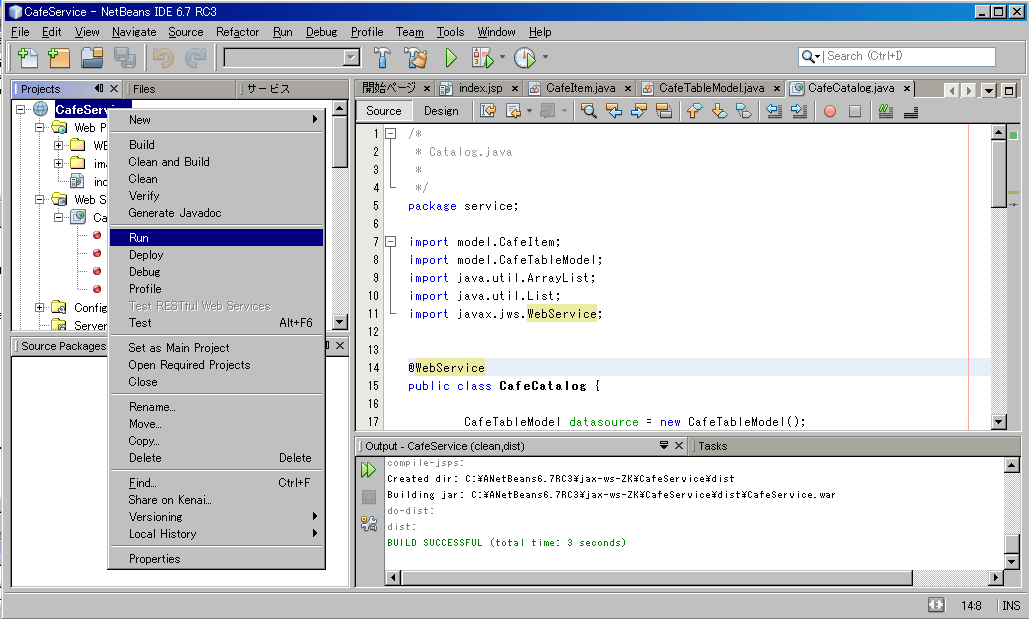
Task: Open the Tools menu in menu bar
Action: click(x=450, y=32)
